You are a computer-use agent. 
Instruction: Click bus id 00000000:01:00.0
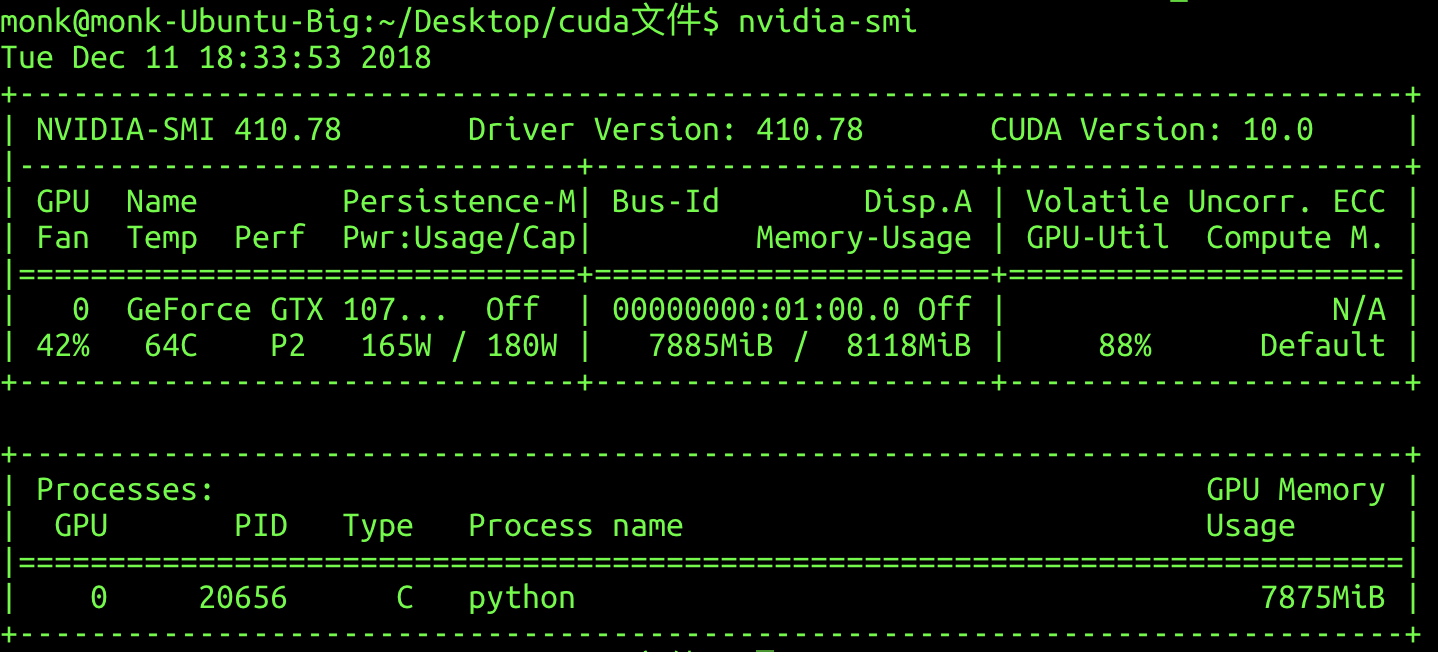(x=755, y=310)
